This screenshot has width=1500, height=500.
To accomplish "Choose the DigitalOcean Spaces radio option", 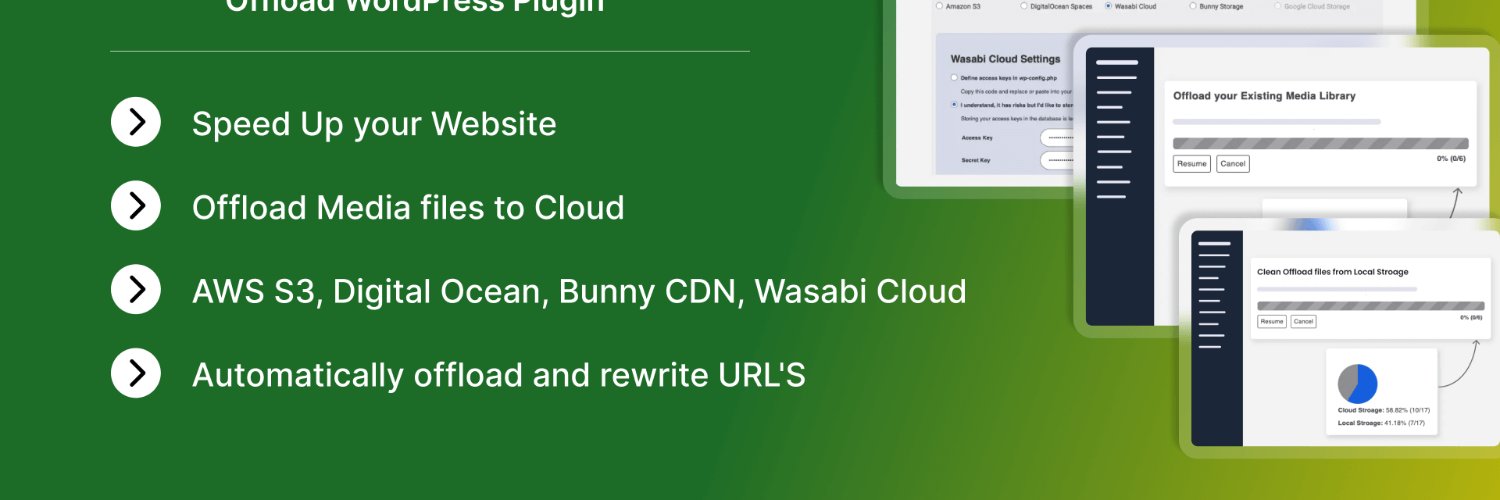I will (1024, 6).
